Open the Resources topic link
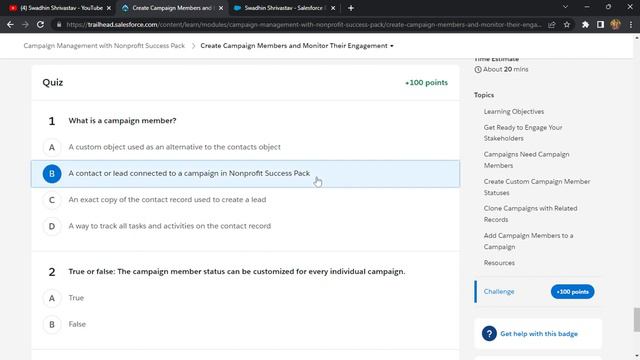 pyautogui.click(x=499, y=263)
